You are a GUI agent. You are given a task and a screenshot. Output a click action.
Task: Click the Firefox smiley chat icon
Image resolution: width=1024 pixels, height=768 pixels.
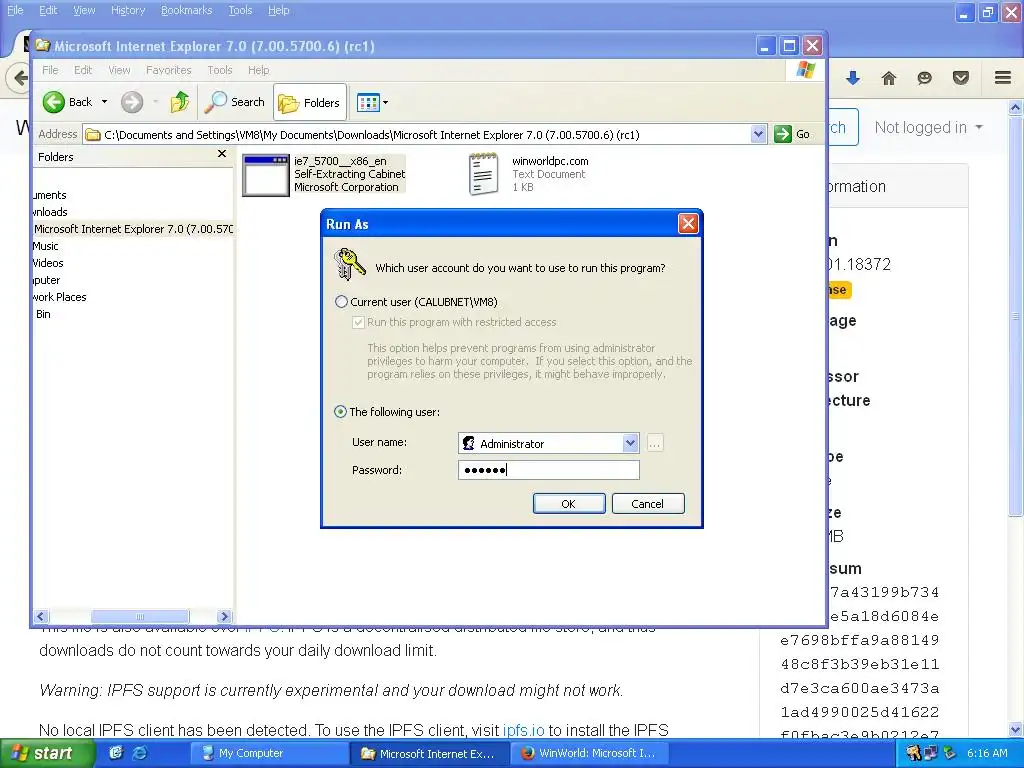tap(925, 78)
